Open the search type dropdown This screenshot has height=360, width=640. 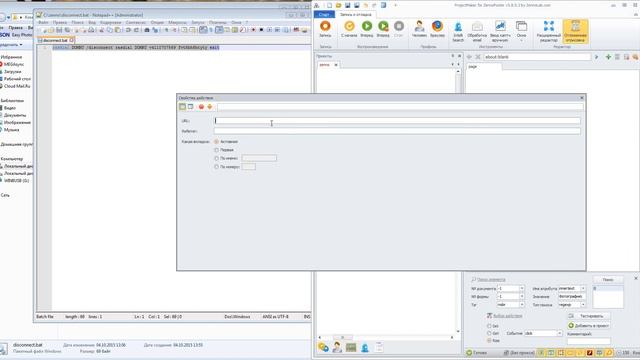[583, 305]
